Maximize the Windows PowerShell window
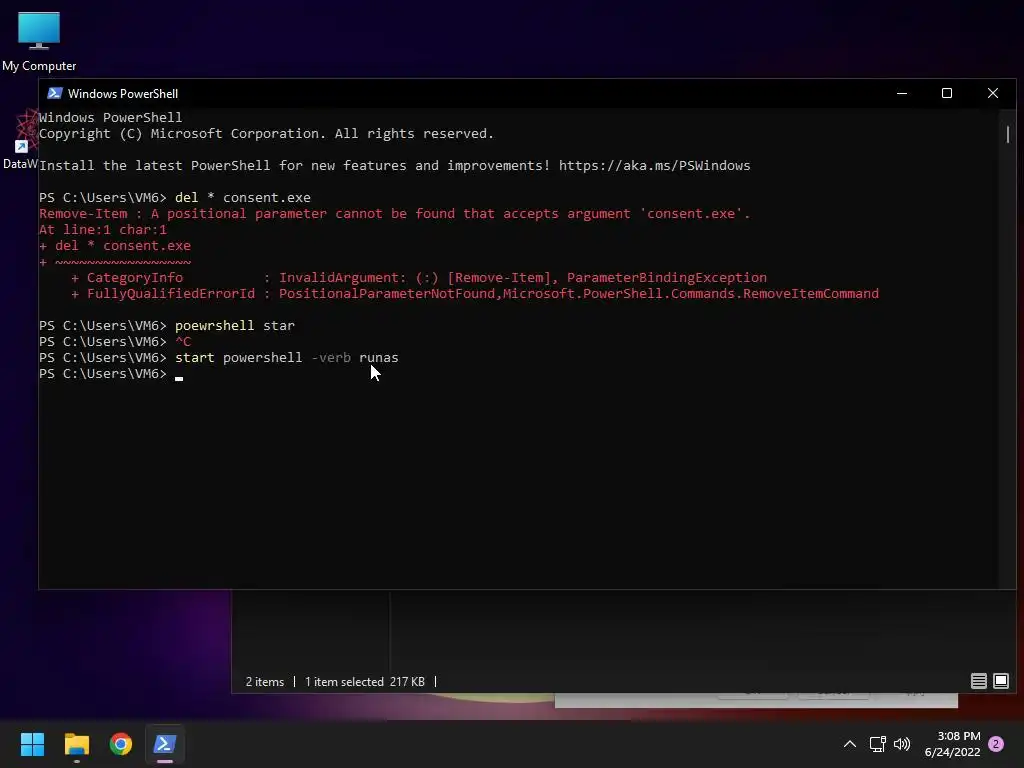The height and width of the screenshot is (768, 1024). [947, 93]
